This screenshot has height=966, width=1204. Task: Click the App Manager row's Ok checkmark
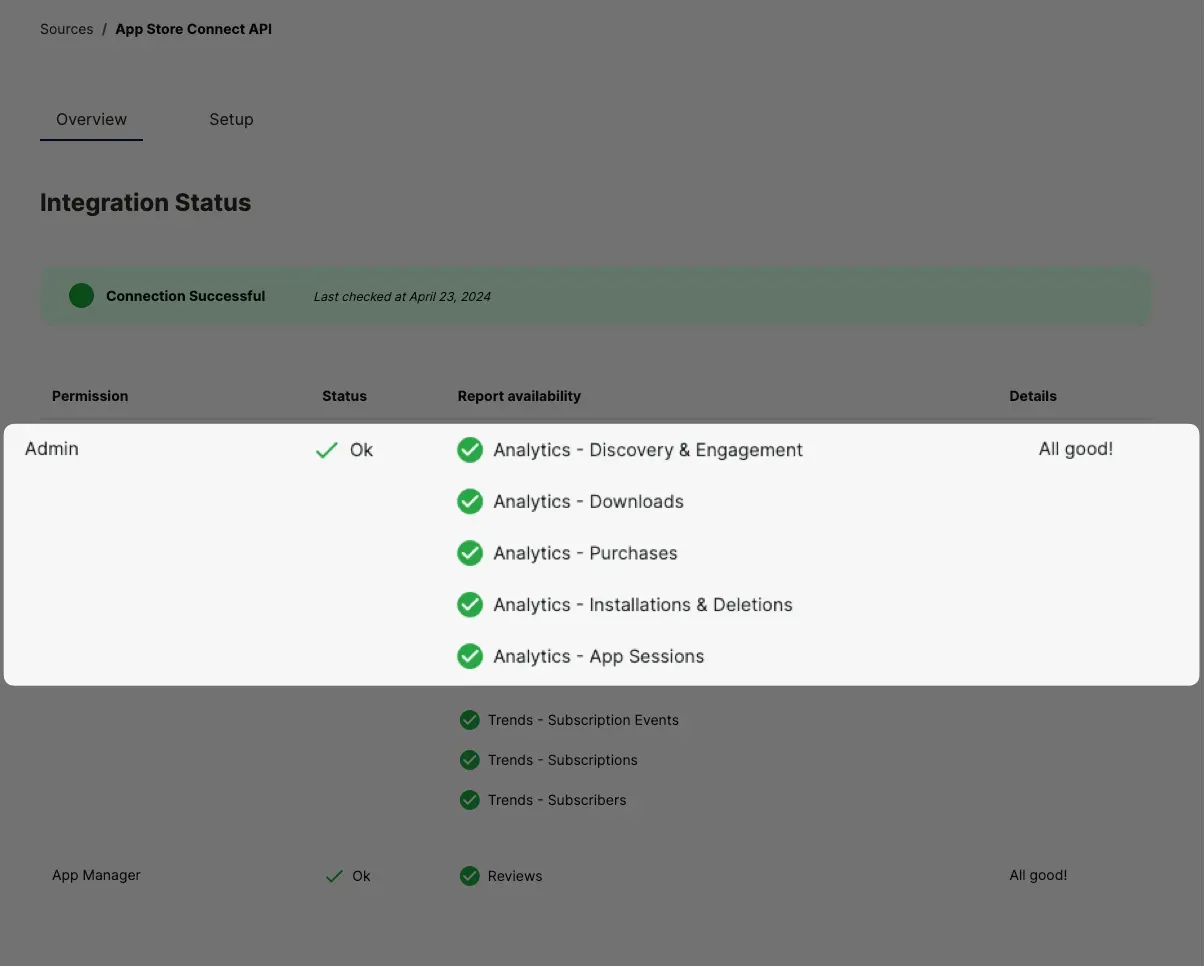click(x=334, y=877)
